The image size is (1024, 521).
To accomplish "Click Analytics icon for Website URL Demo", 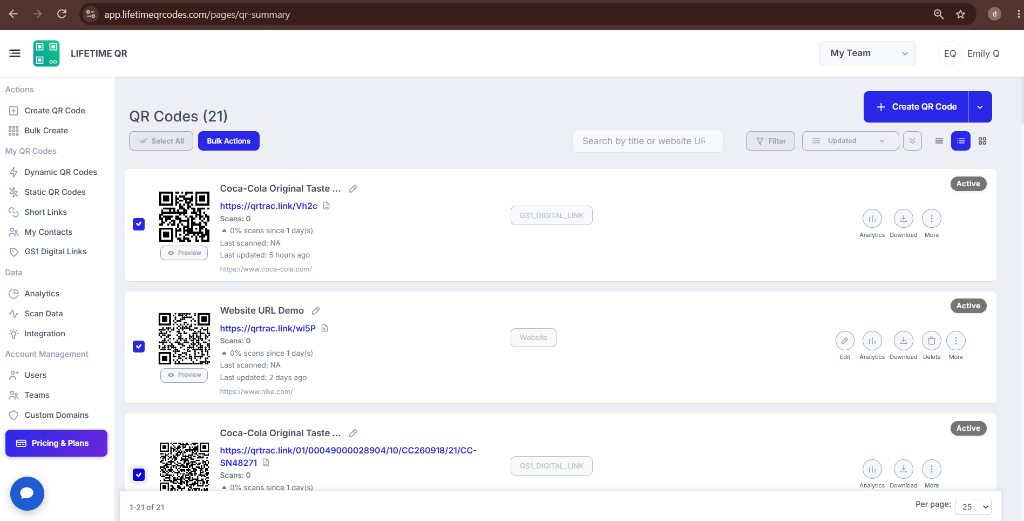I will point(872,340).
